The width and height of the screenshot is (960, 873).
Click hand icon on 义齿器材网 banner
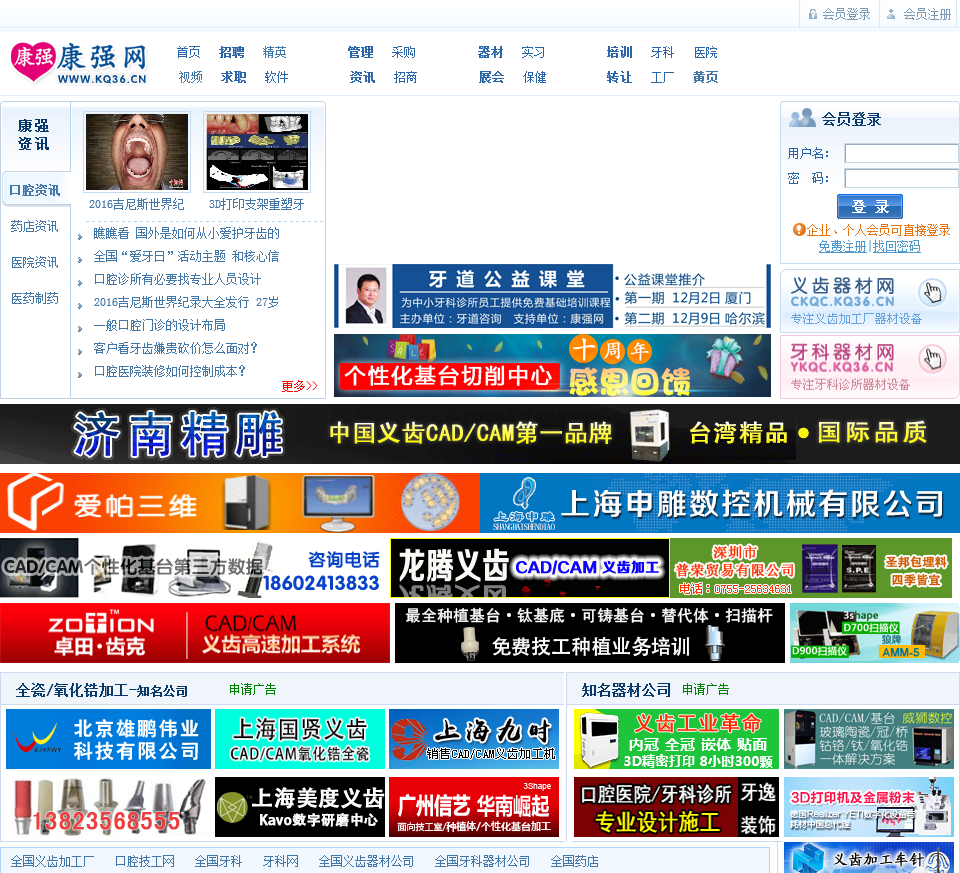click(932, 292)
